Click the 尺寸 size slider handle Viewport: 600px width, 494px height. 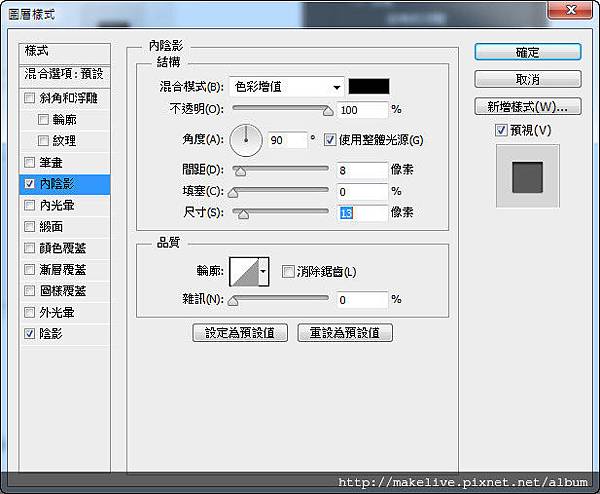coord(243,215)
